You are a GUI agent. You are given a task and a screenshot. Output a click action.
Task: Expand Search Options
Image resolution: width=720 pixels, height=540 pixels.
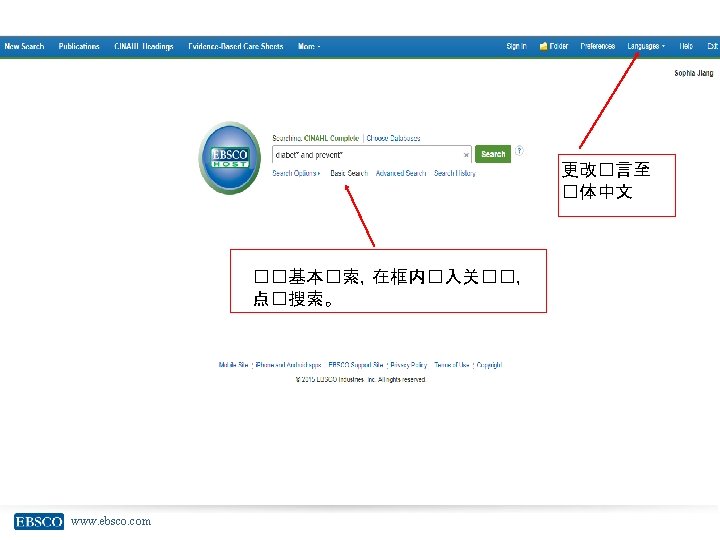(296, 173)
